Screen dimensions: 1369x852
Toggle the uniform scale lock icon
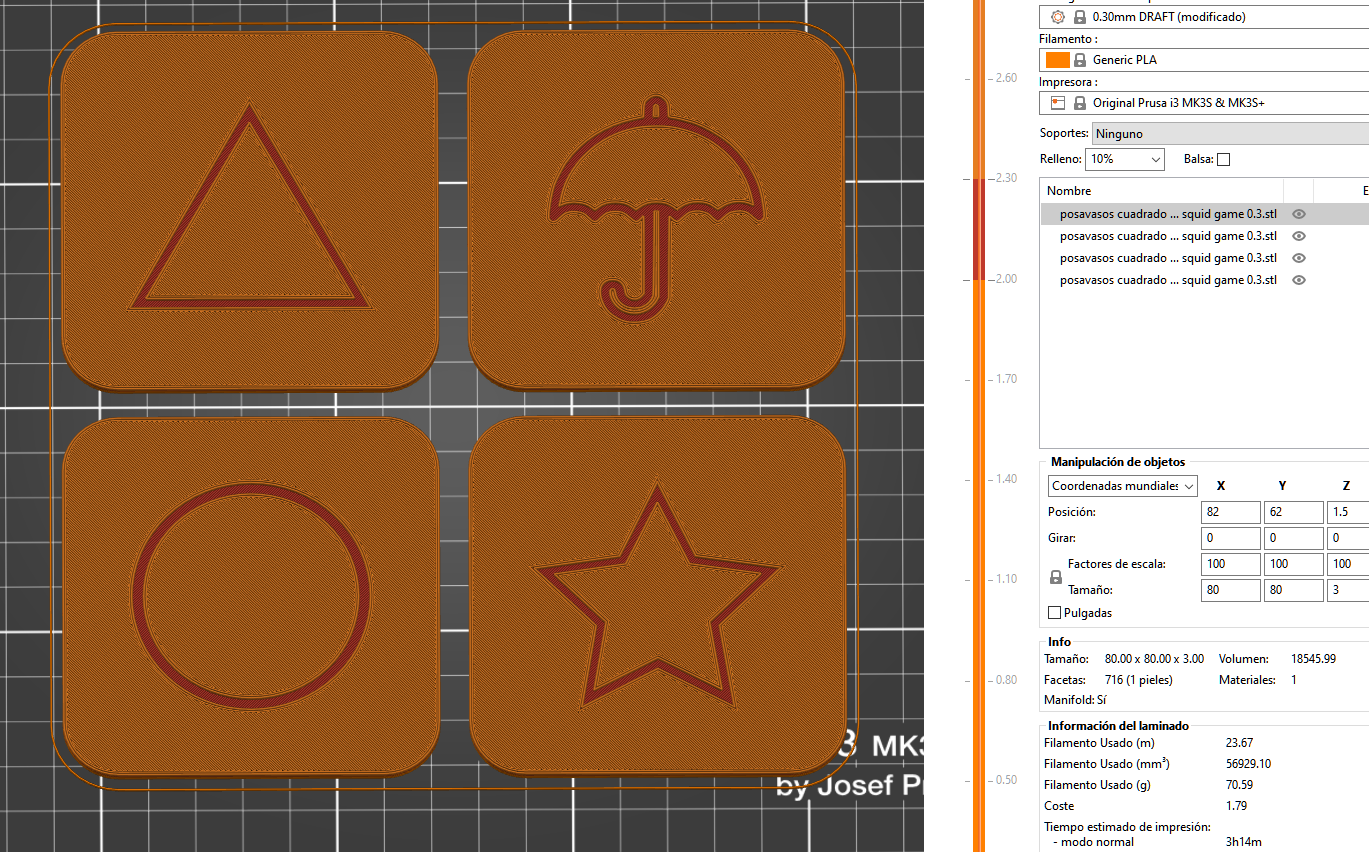point(1055,577)
